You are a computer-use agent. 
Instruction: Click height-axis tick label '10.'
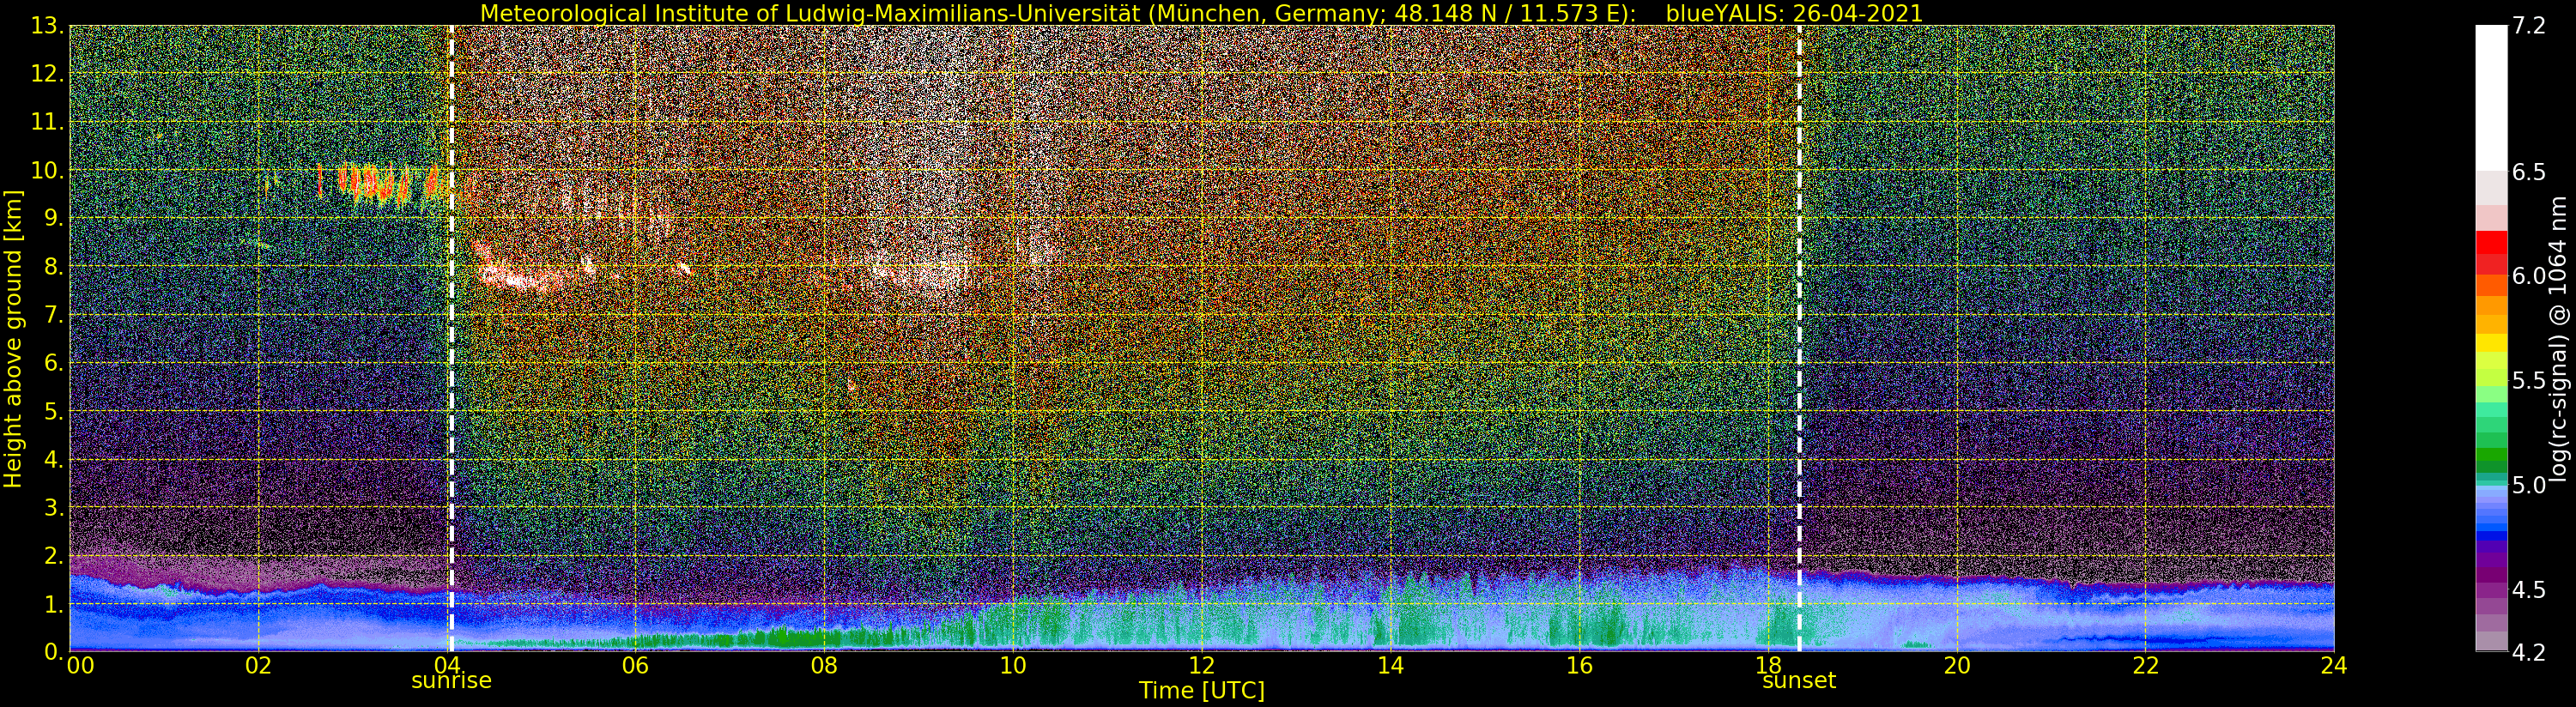[x=48, y=170]
